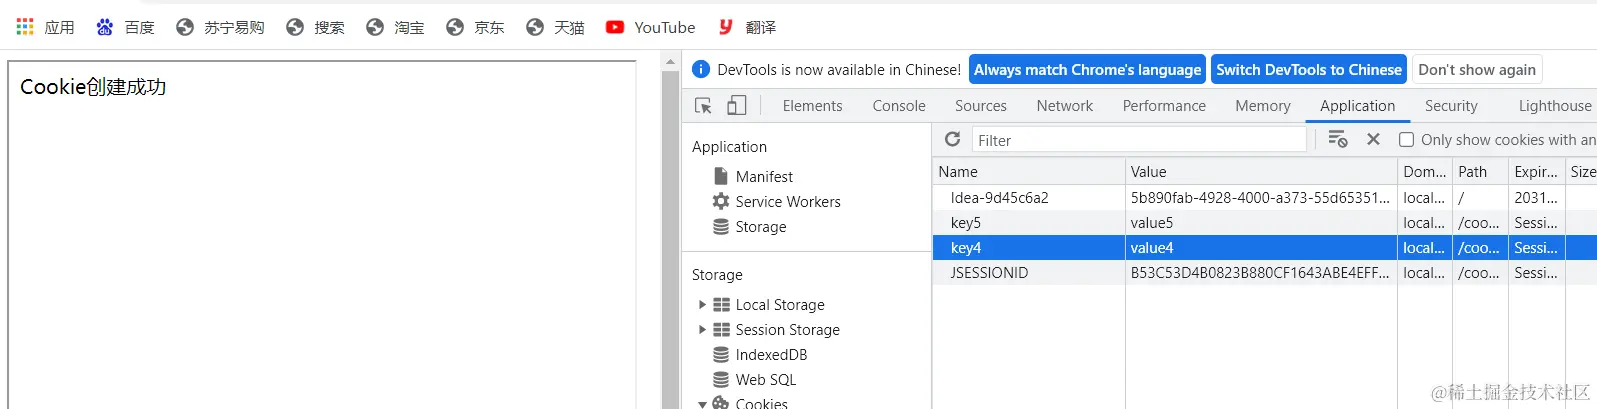Sort cookies by Value column header
The width and height of the screenshot is (1597, 409).
tap(1261, 171)
